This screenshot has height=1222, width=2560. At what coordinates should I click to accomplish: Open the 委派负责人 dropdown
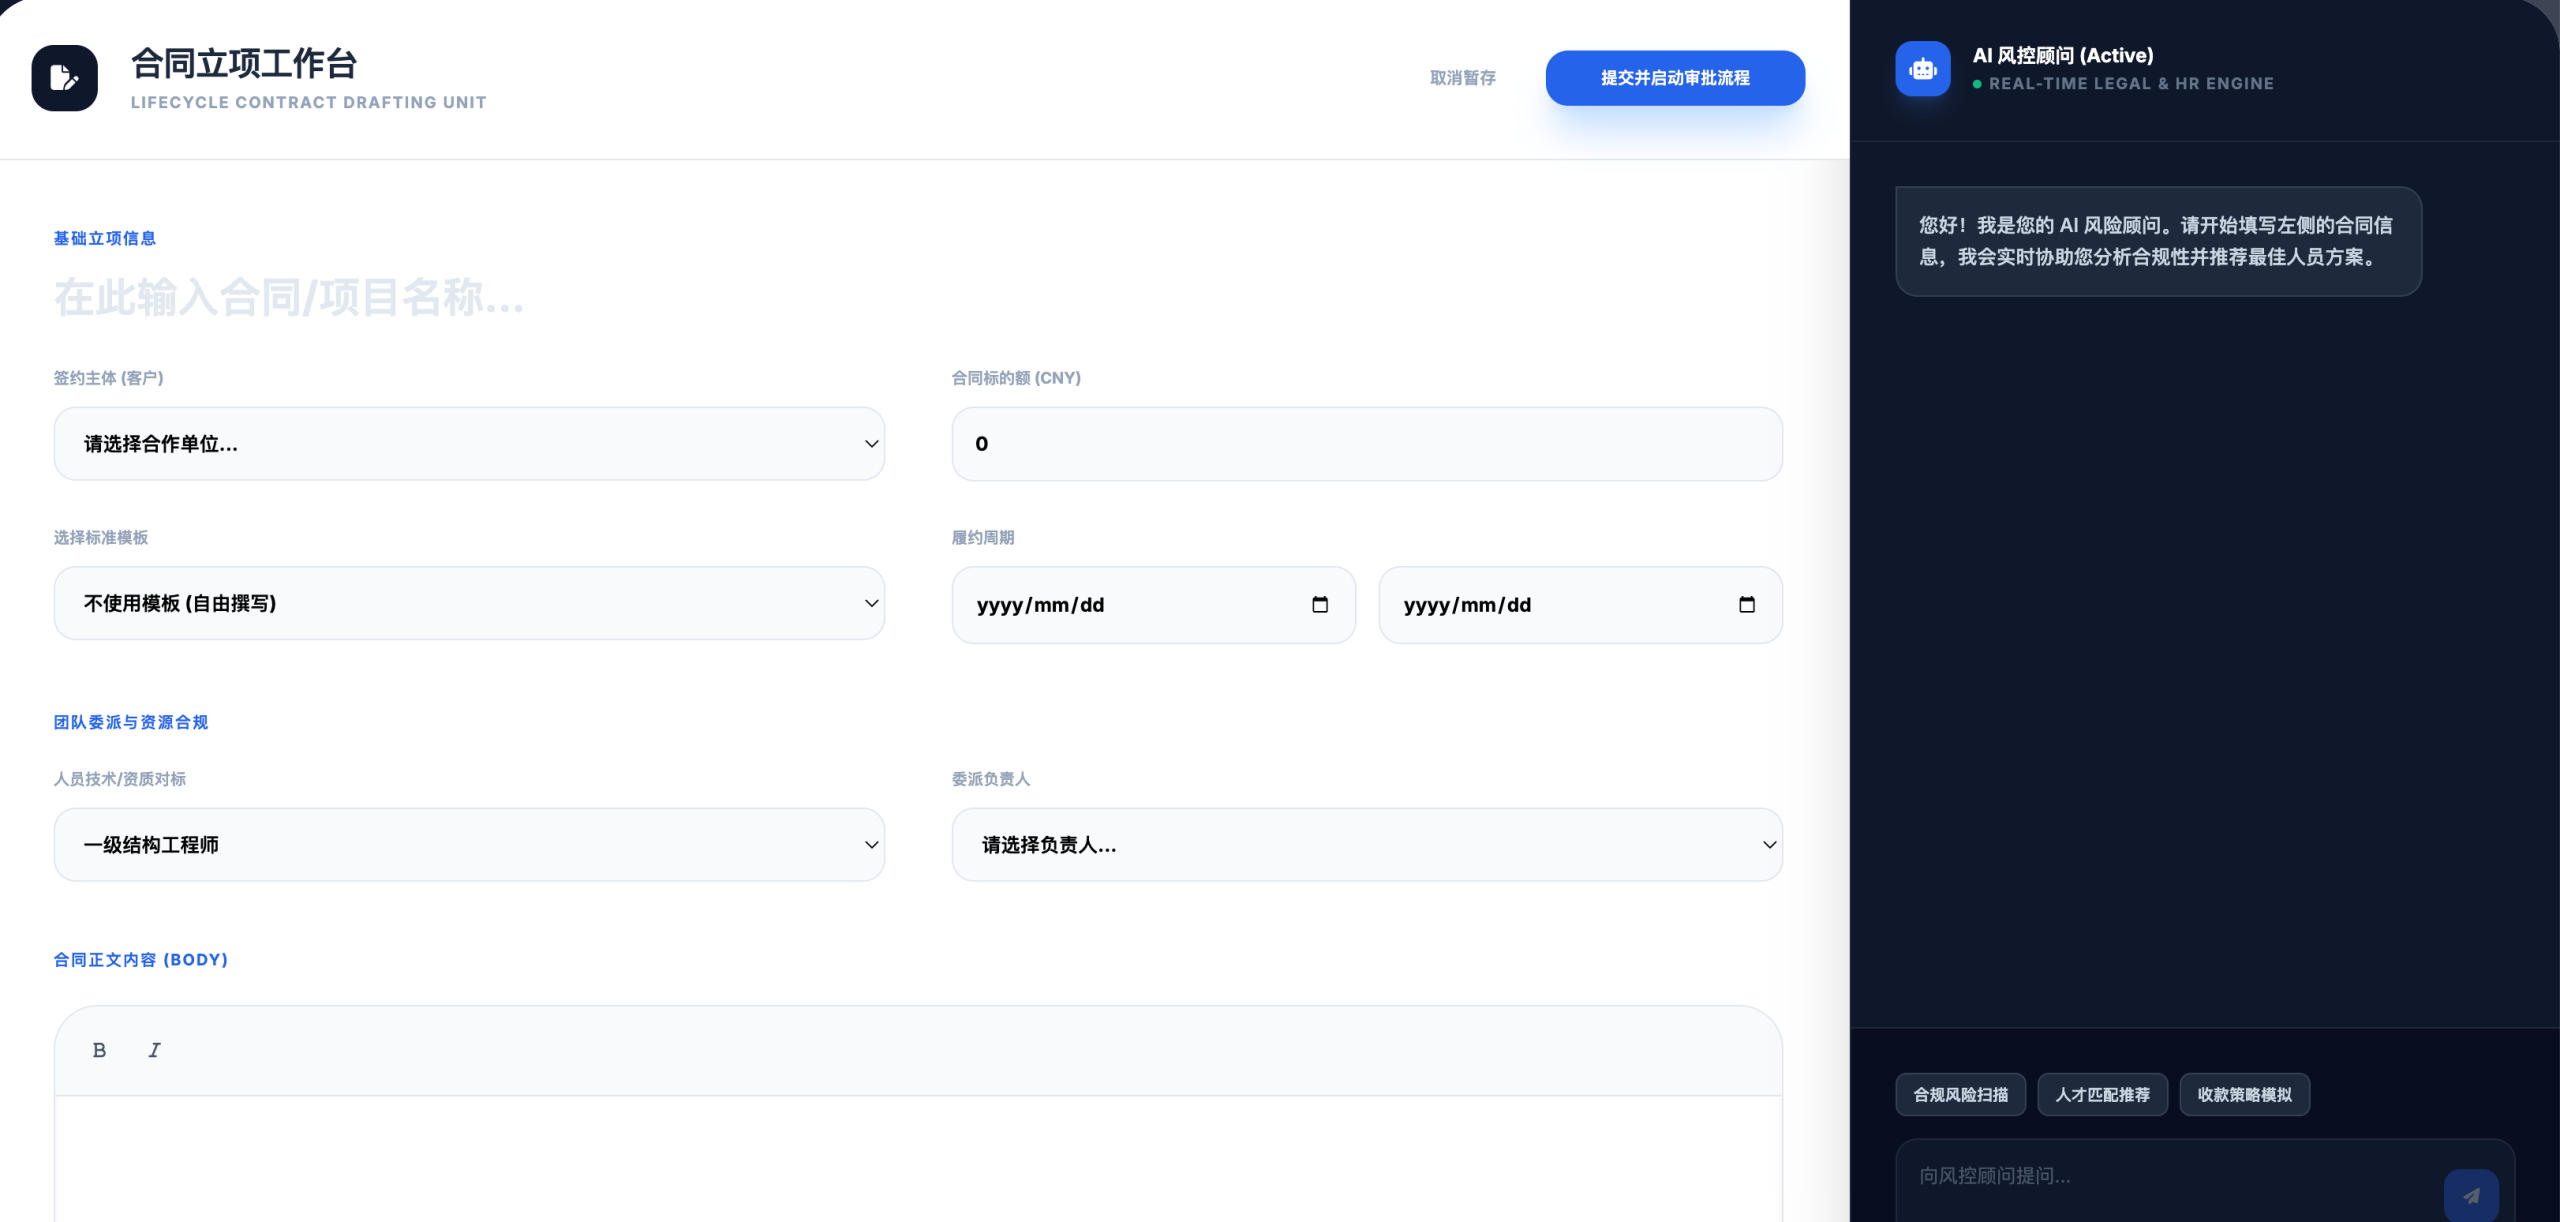pyautogui.click(x=1367, y=845)
